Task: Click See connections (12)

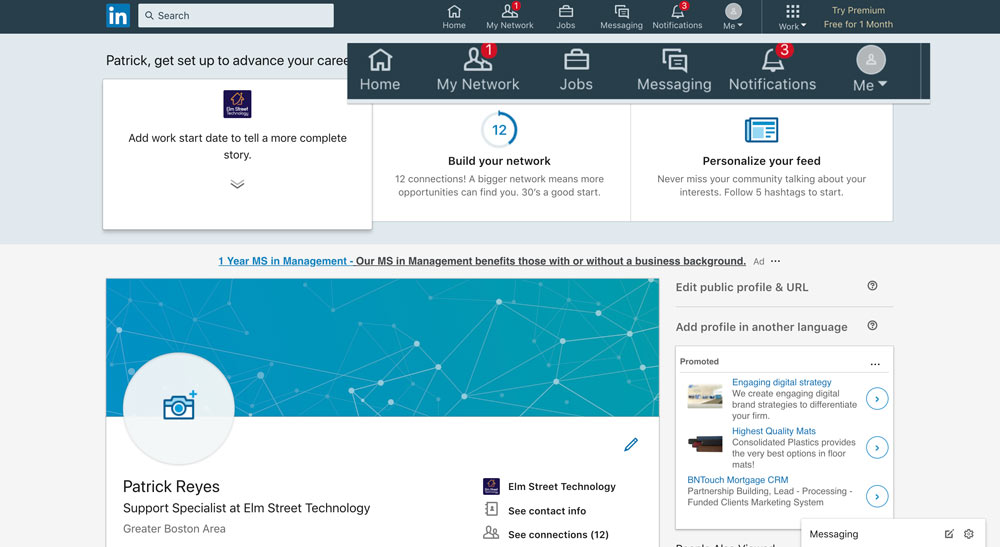Action: coord(557,534)
